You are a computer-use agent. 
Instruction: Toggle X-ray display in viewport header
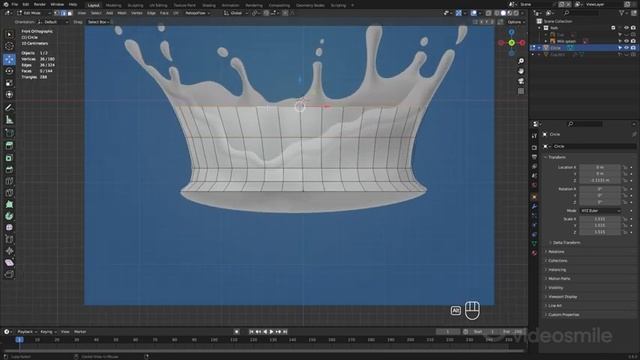(x=489, y=13)
